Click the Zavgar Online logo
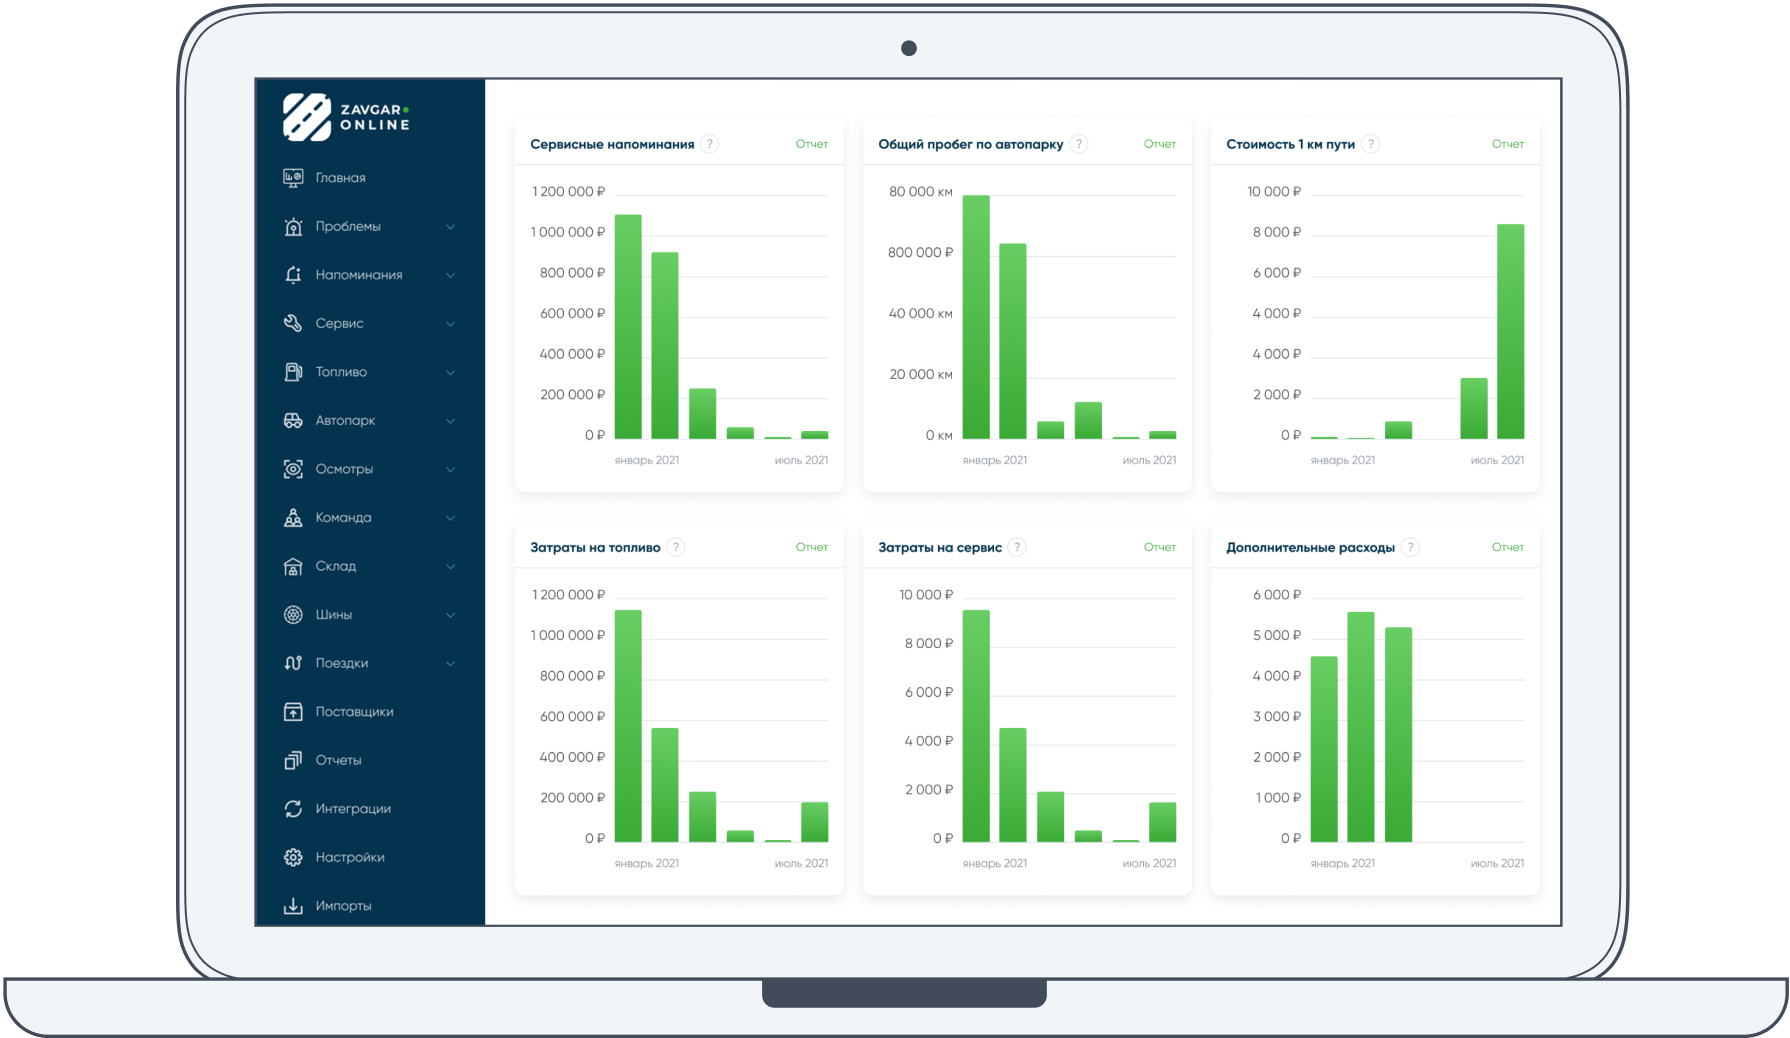The width and height of the screenshot is (1790, 1038). point(346,117)
